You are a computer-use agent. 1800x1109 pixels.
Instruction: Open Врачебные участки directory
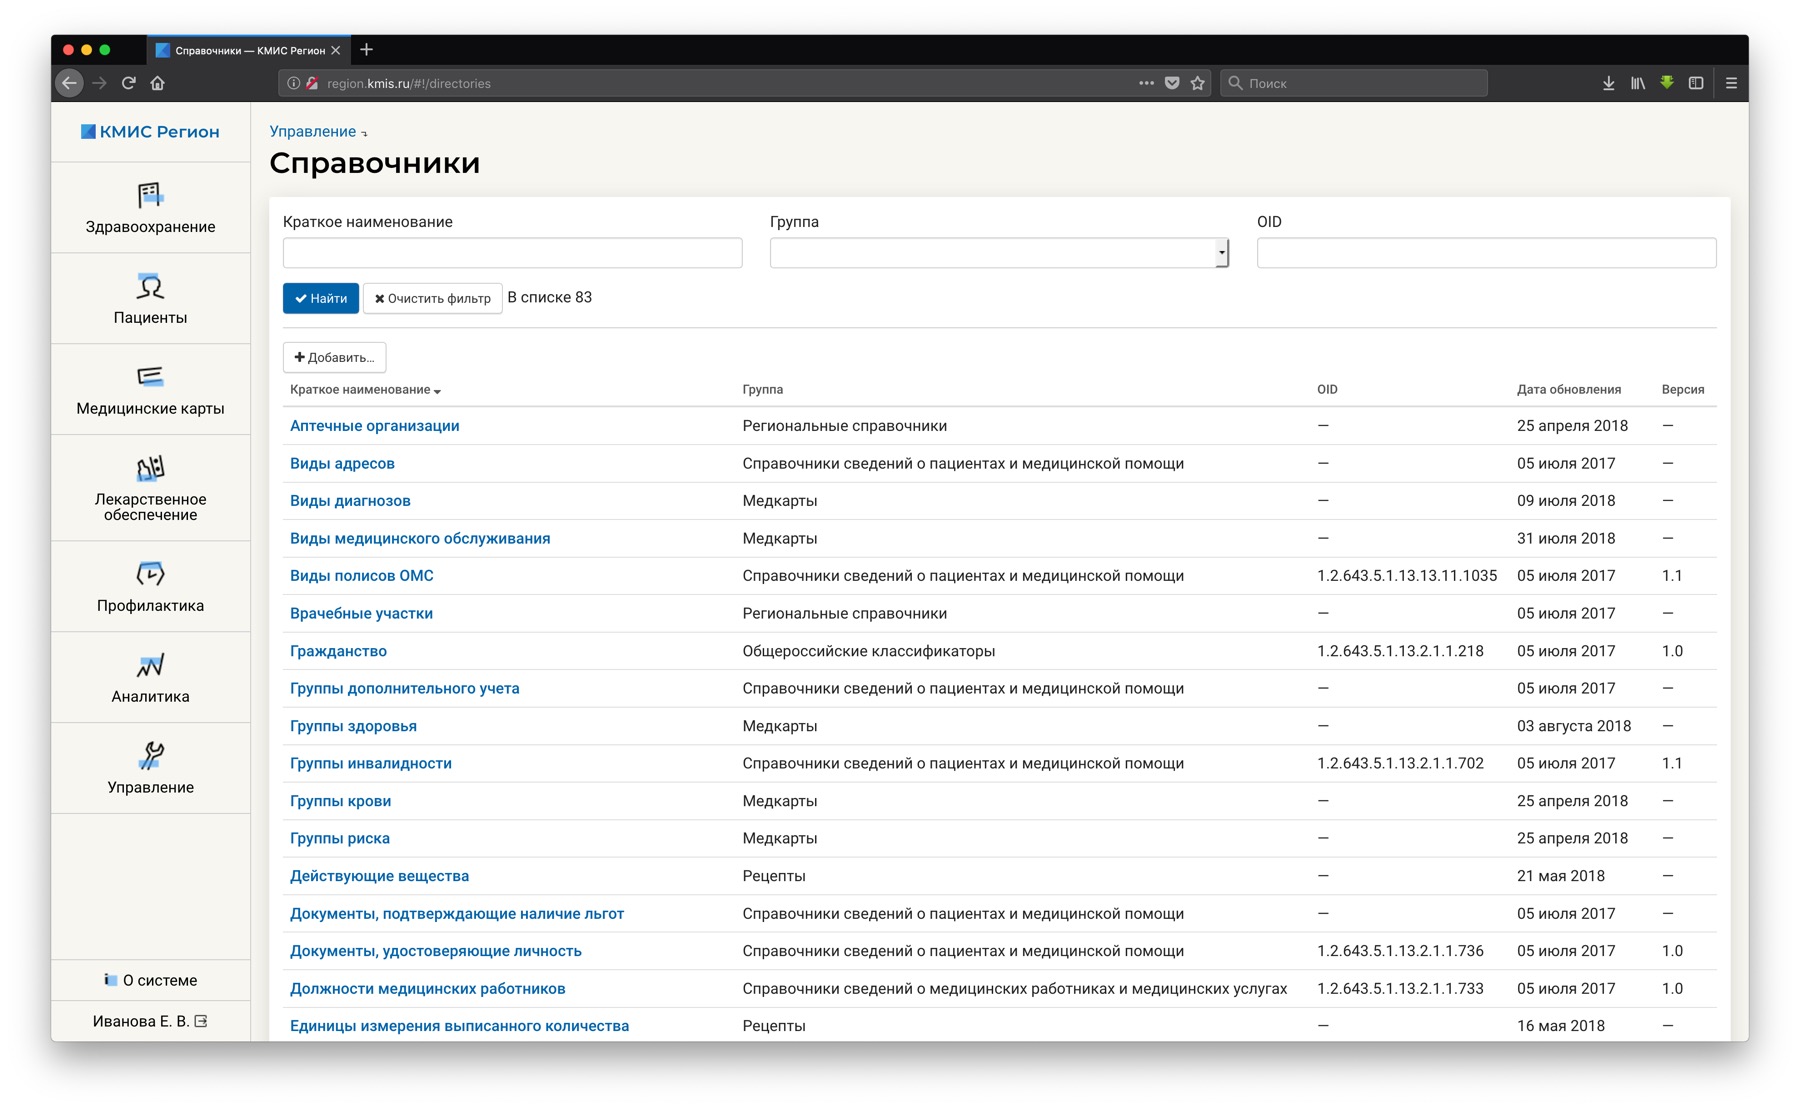point(361,613)
